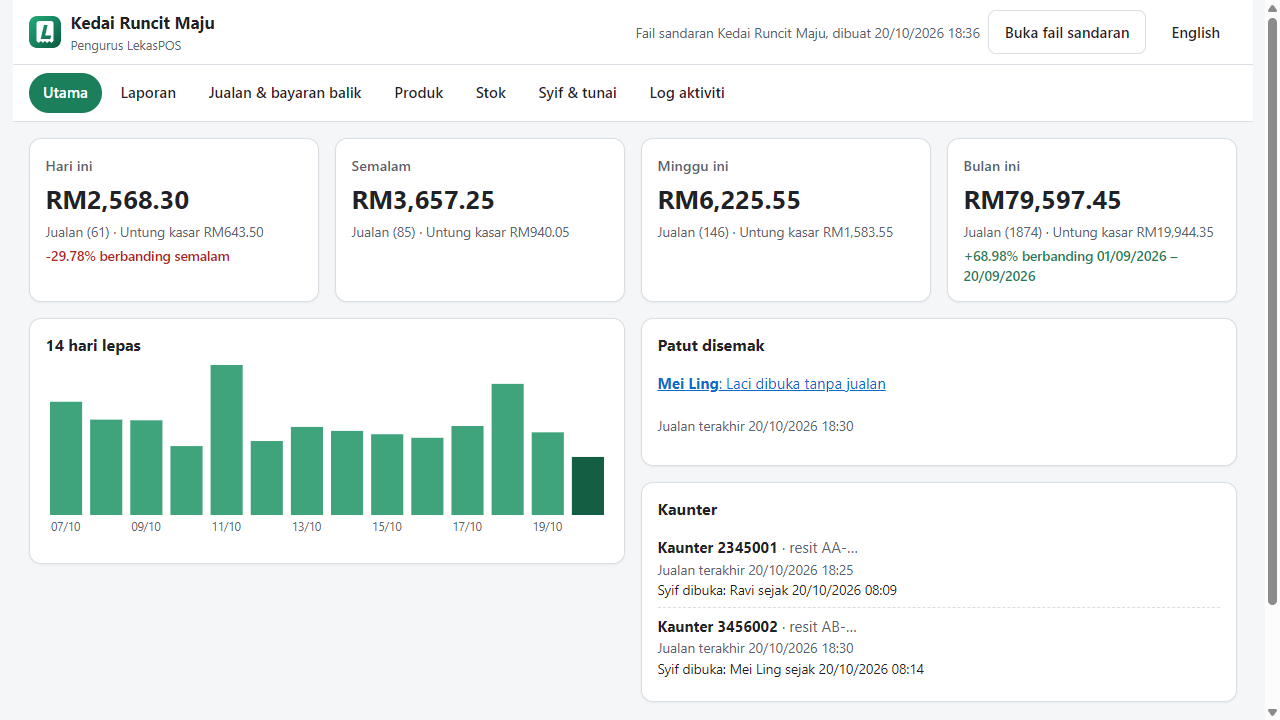Go to Jualan & bayaran balik
This screenshot has height=720, width=1280.
pos(285,93)
